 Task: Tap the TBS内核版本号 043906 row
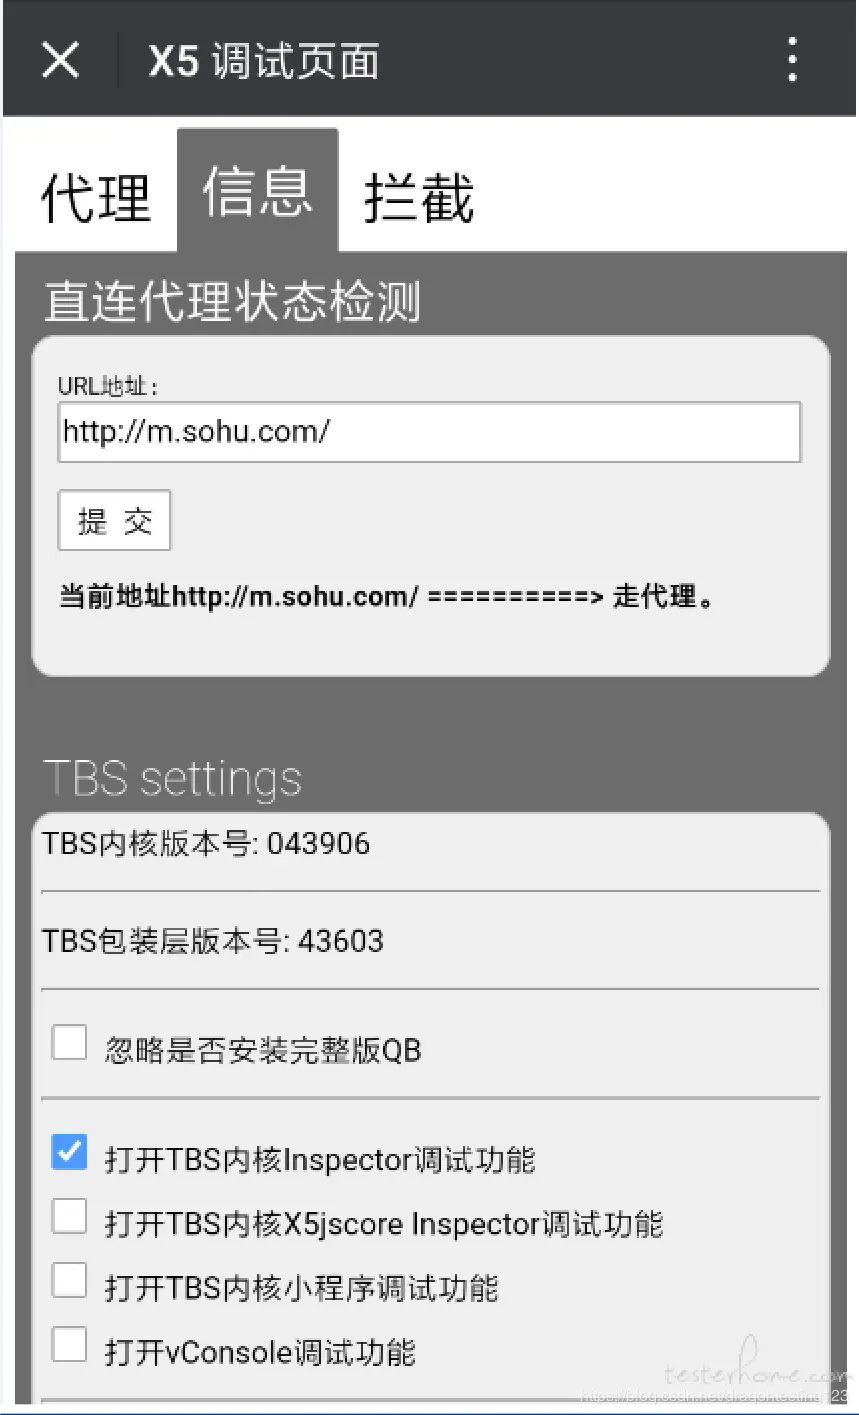coord(430,843)
